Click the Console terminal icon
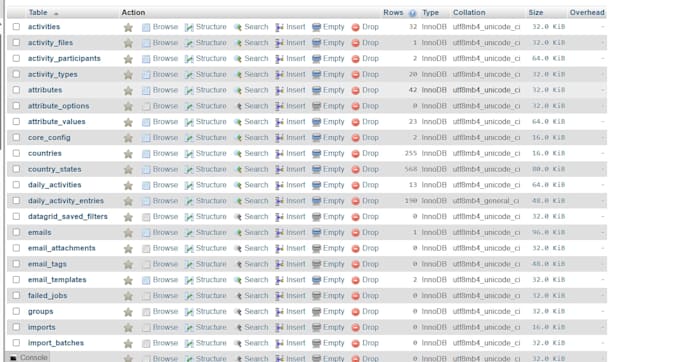680x362 pixels. coord(13,358)
